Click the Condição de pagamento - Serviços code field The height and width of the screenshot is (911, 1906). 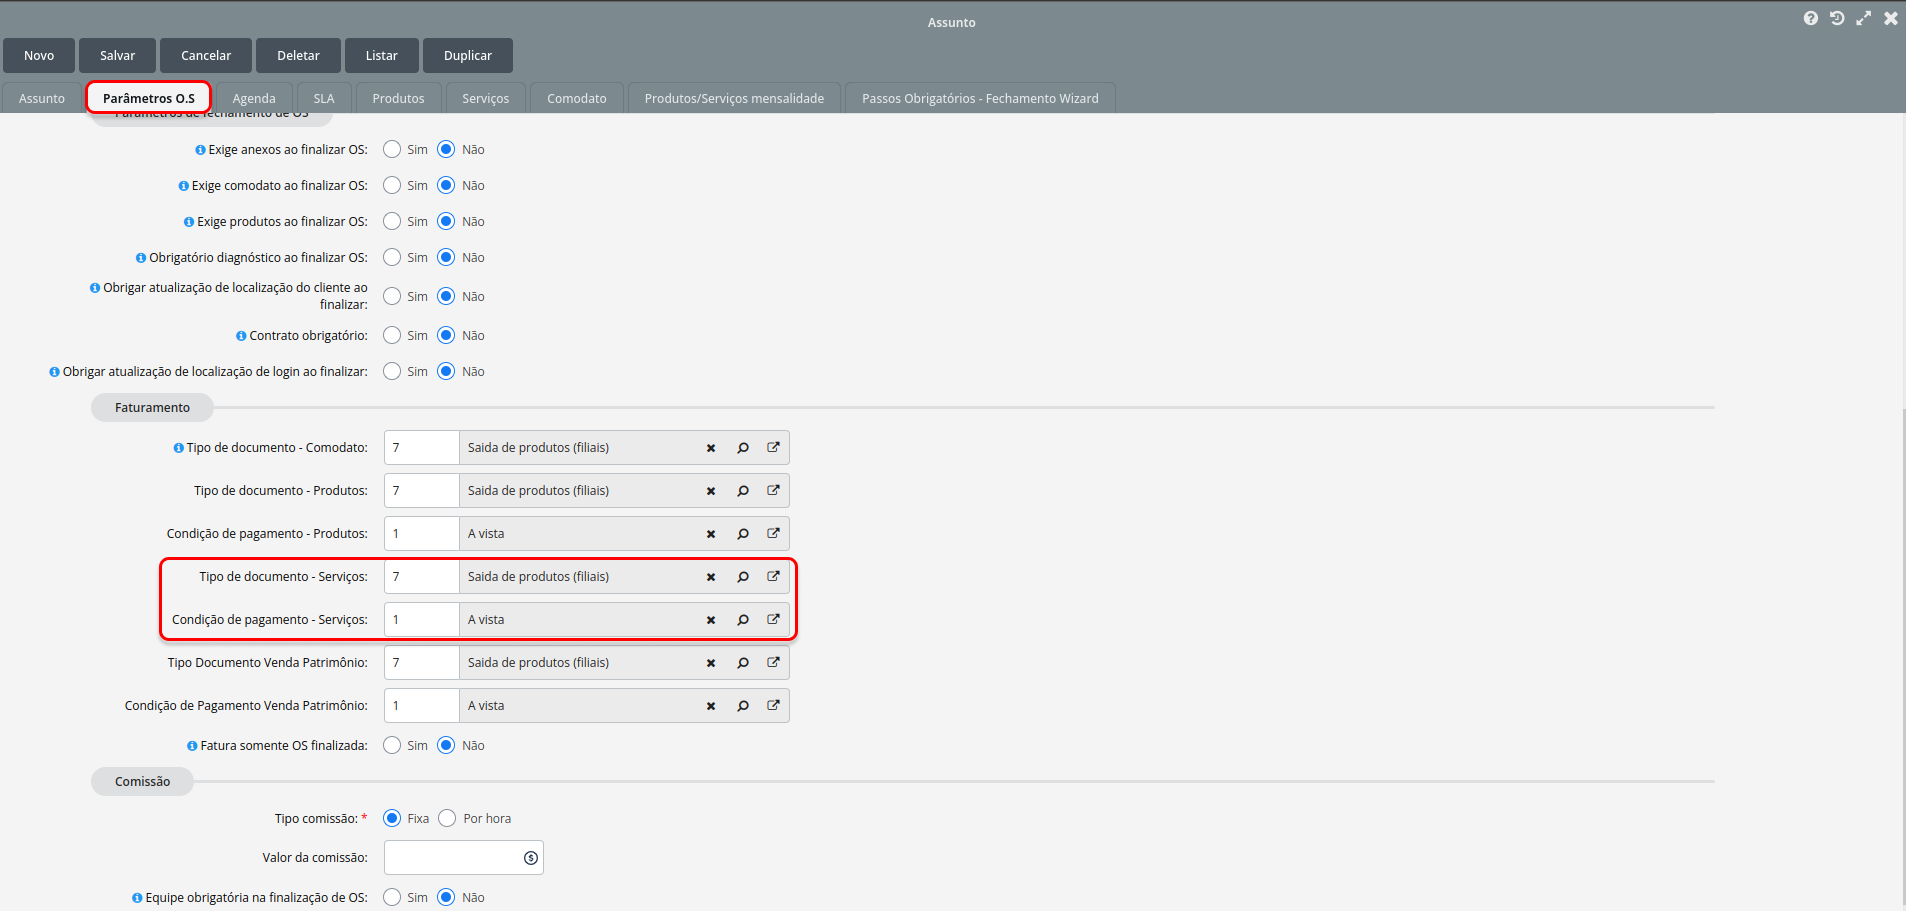click(x=422, y=620)
